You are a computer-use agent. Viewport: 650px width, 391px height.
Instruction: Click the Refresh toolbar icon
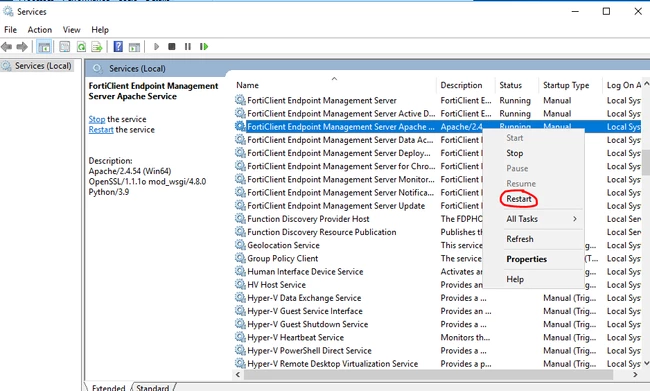coord(81,47)
